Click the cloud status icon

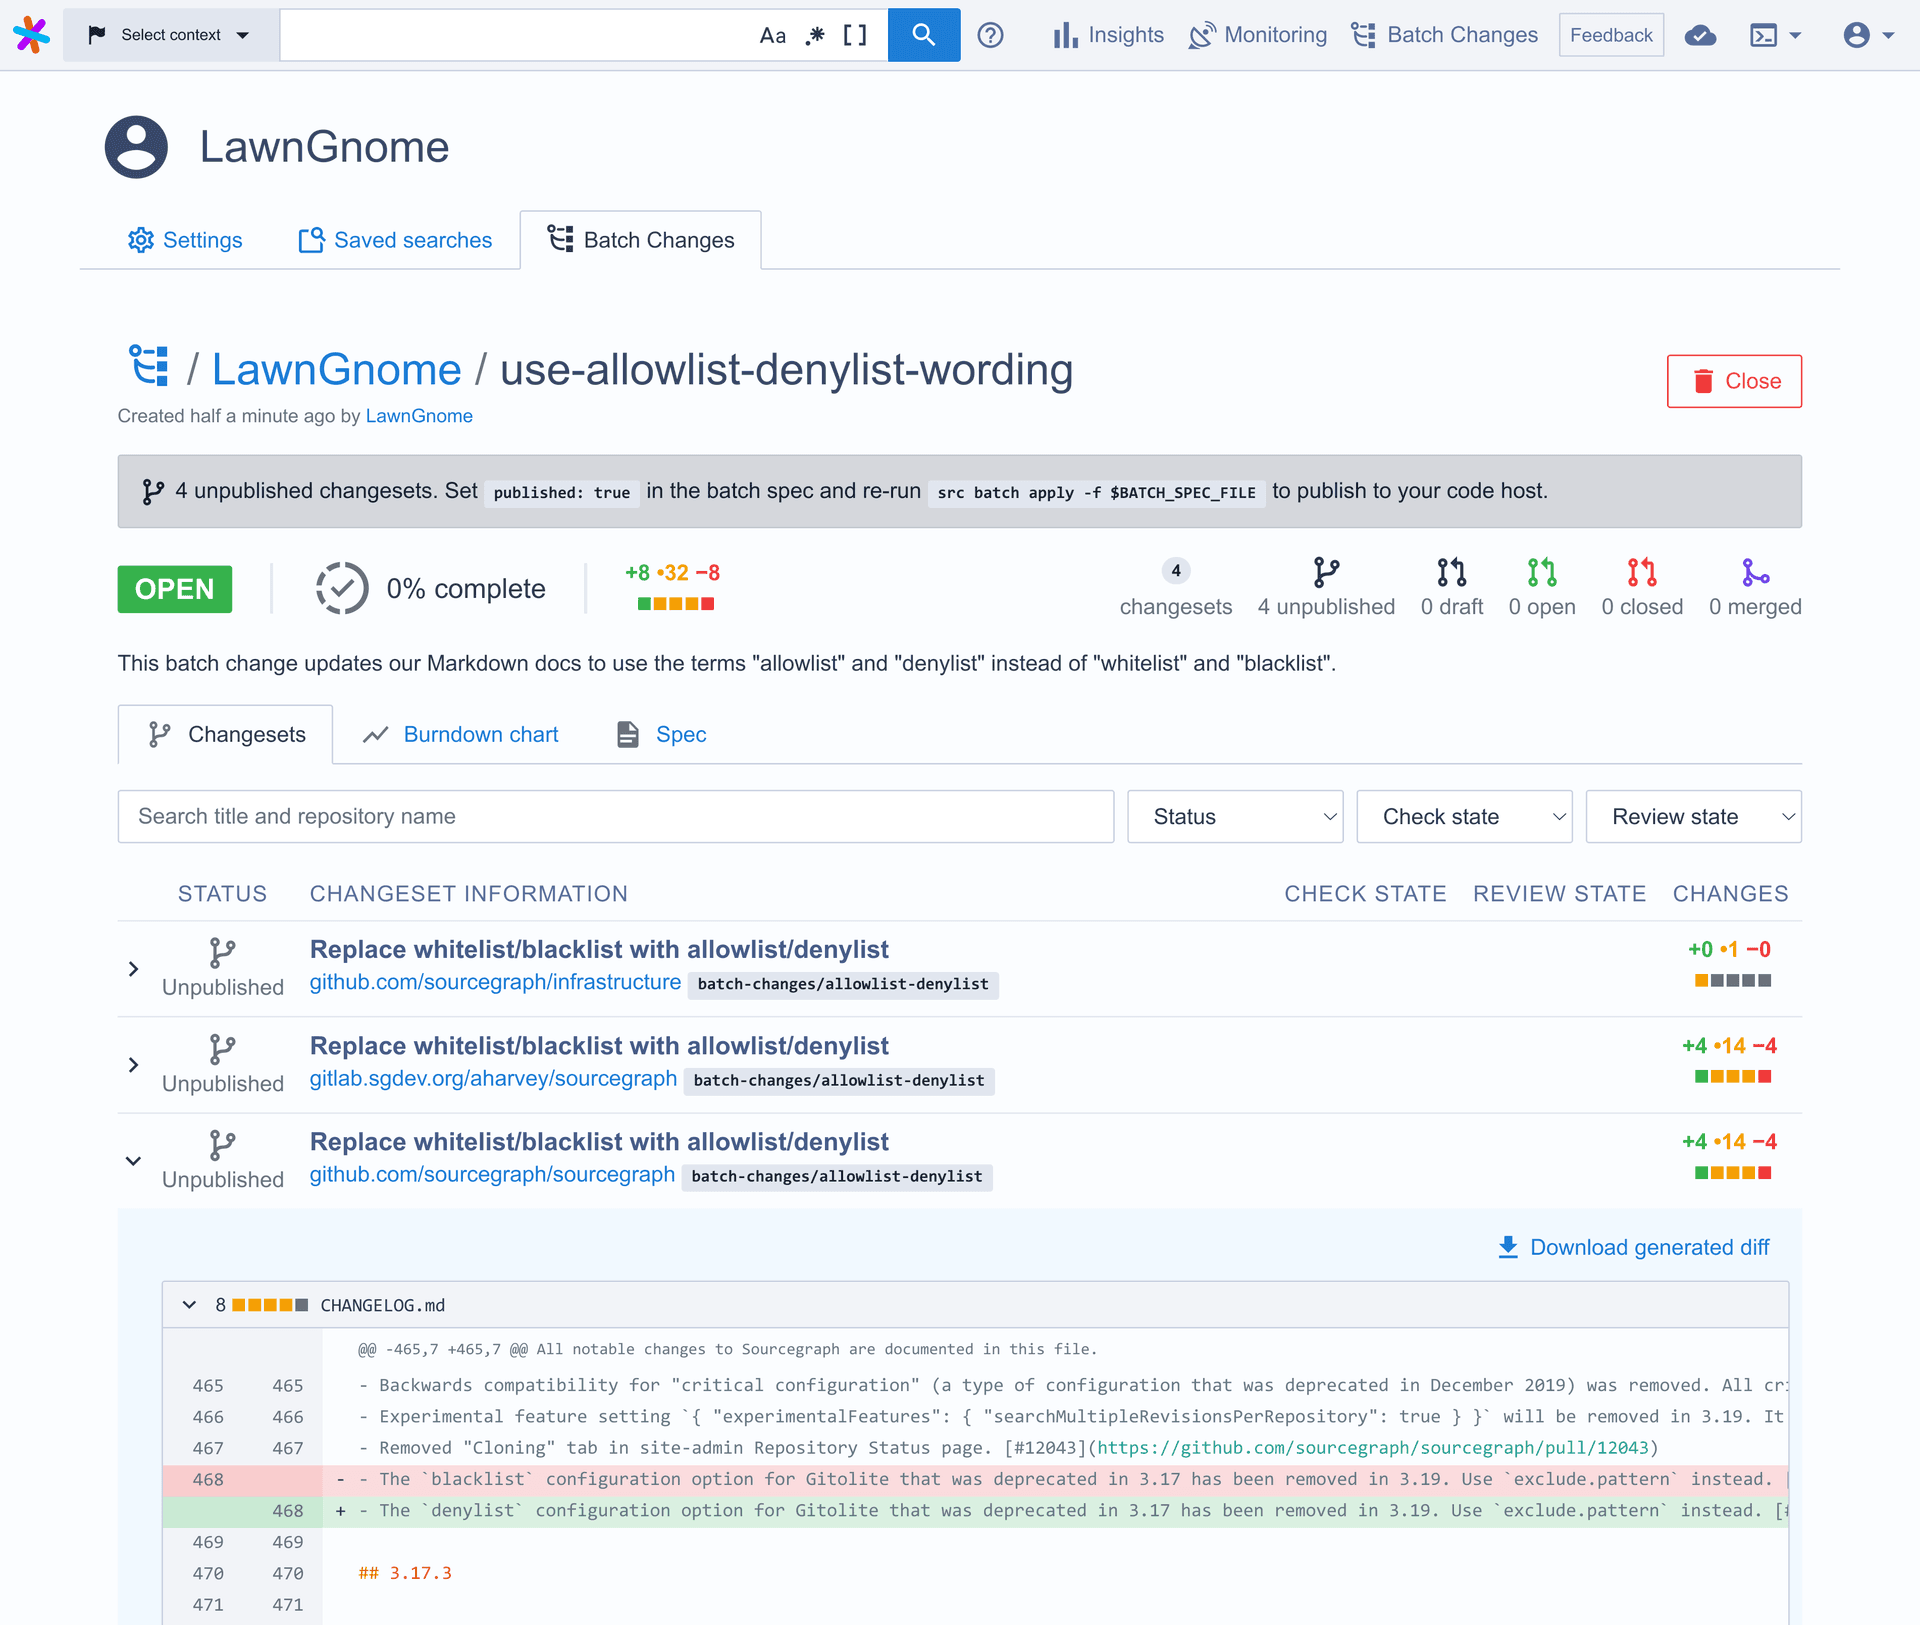point(1700,36)
